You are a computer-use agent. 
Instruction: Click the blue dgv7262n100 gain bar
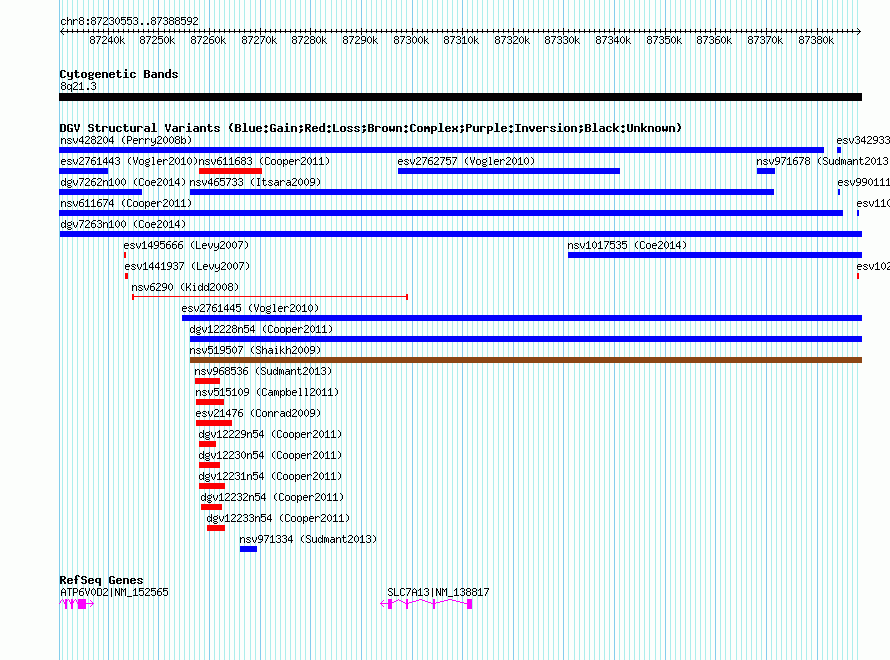tap(101, 192)
